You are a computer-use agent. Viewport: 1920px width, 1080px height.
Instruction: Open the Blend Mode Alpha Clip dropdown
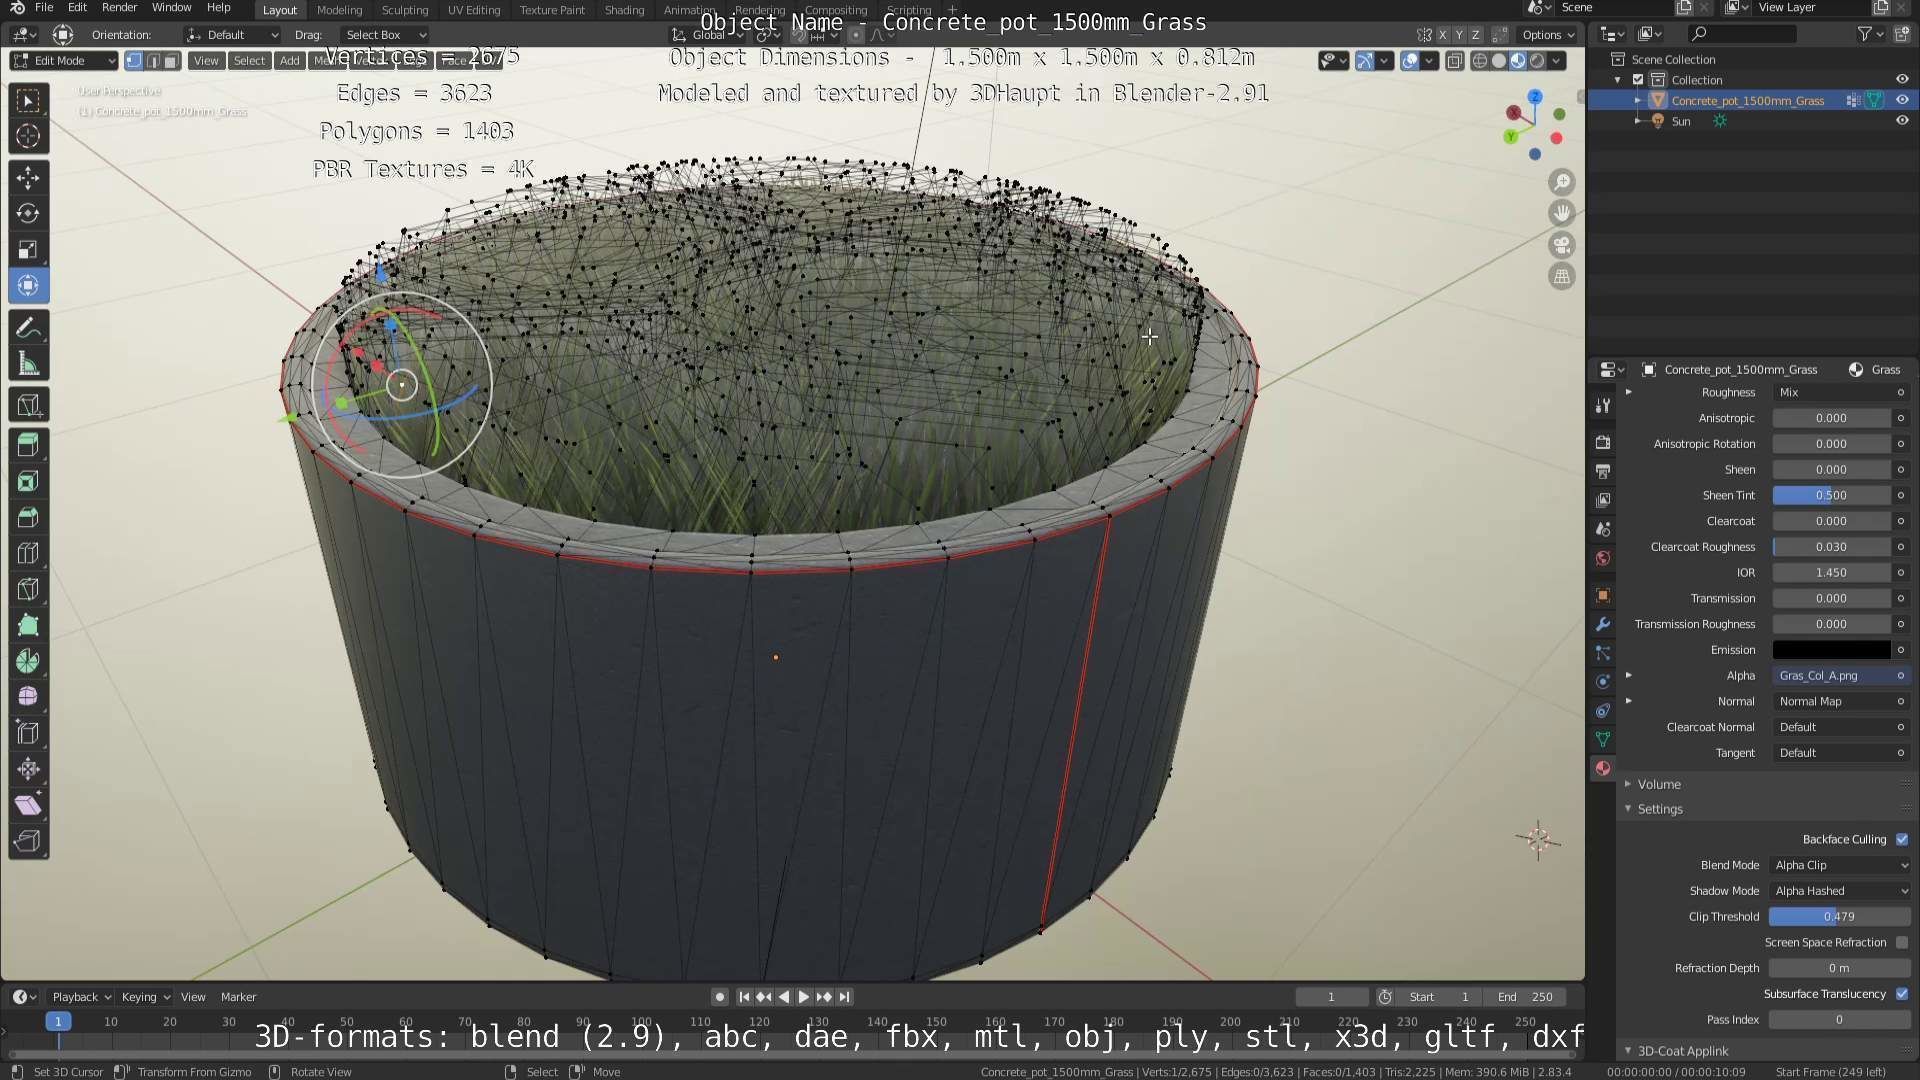pyautogui.click(x=1840, y=865)
